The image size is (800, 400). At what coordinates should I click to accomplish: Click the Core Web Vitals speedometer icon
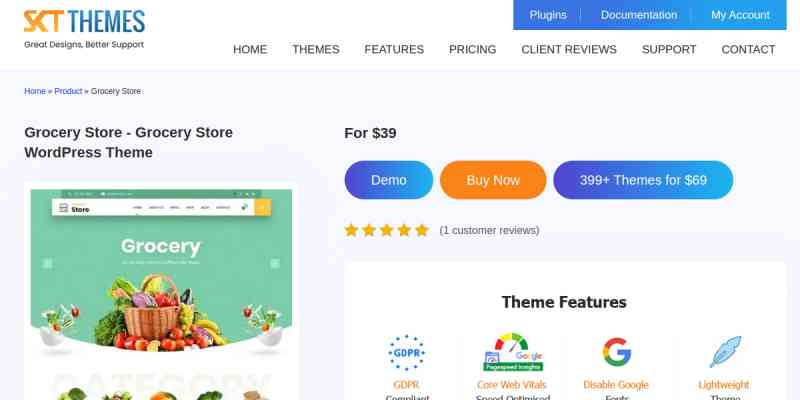coord(513,352)
